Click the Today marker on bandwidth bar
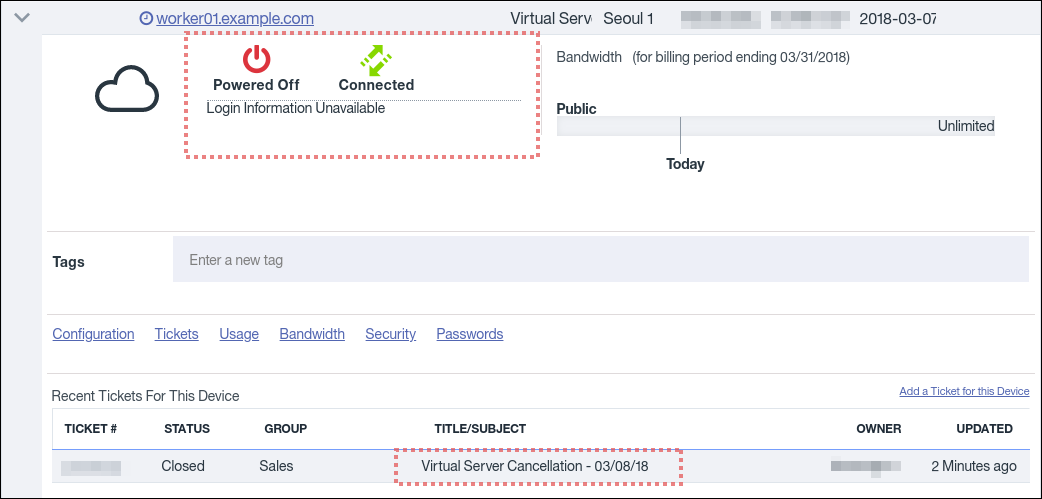This screenshot has width=1042, height=499. tap(685, 164)
